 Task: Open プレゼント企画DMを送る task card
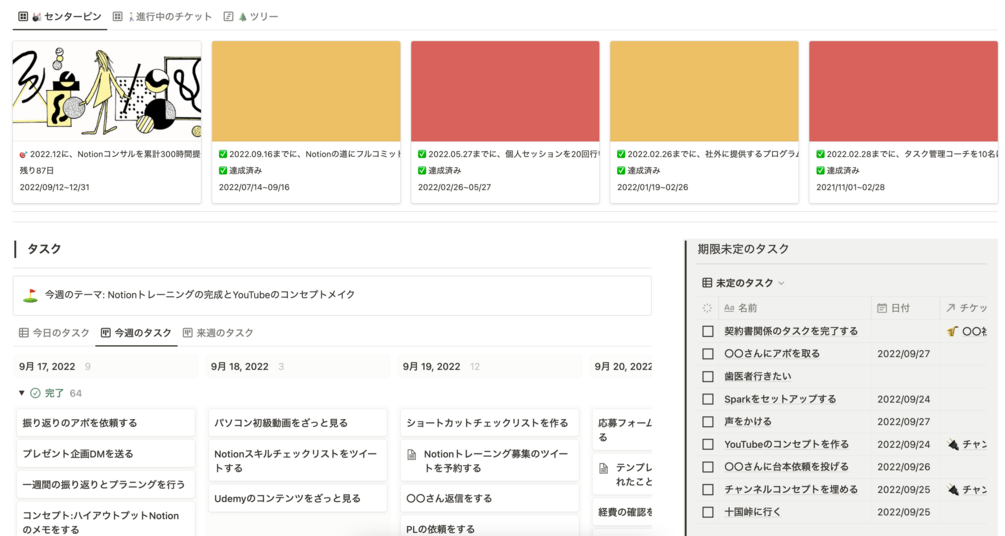(x=106, y=454)
